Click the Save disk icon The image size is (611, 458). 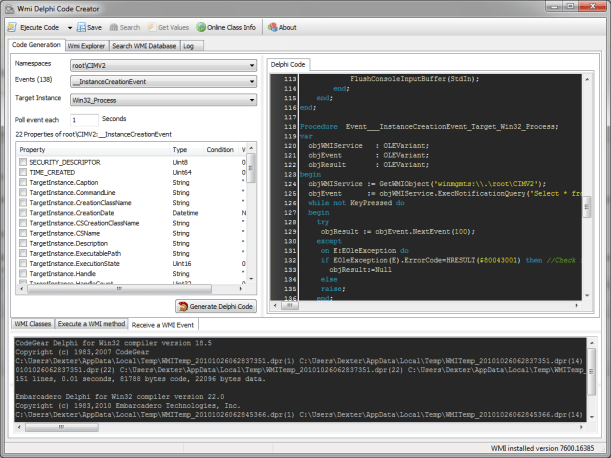click(x=80, y=28)
